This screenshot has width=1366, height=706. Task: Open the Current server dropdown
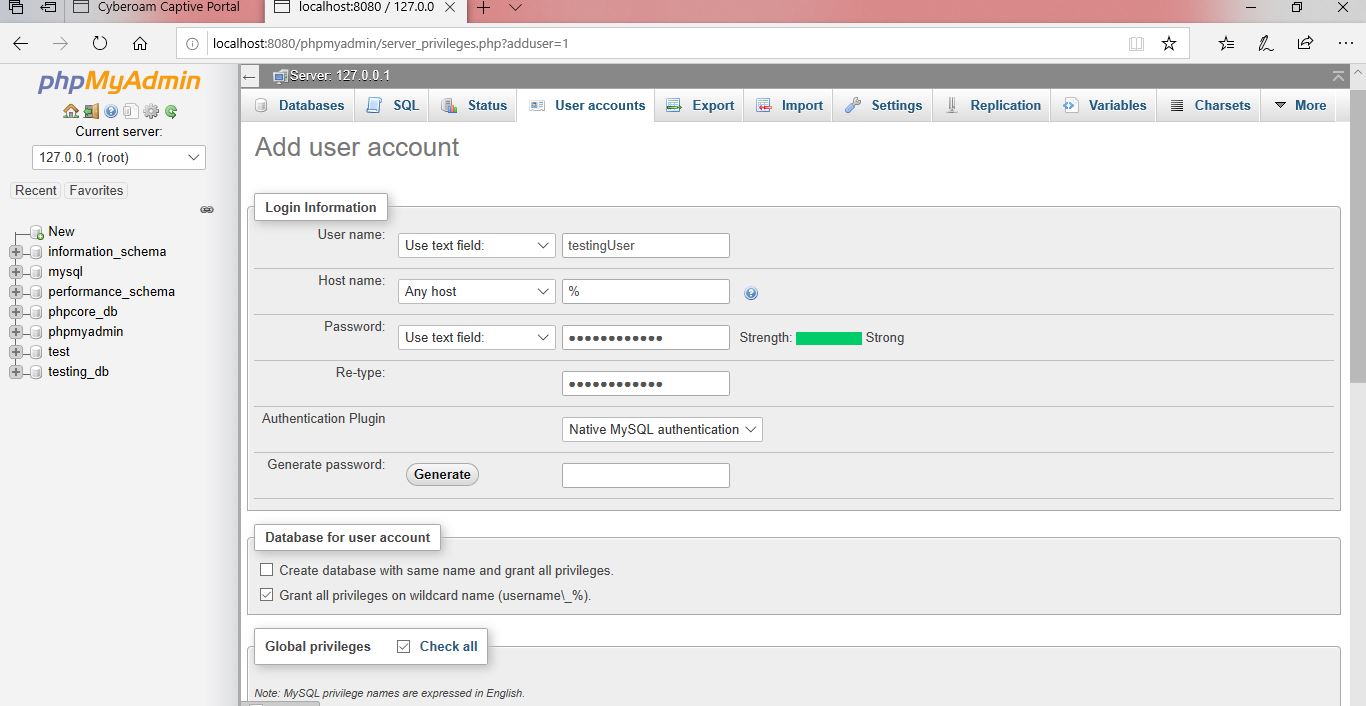pyautogui.click(x=119, y=158)
